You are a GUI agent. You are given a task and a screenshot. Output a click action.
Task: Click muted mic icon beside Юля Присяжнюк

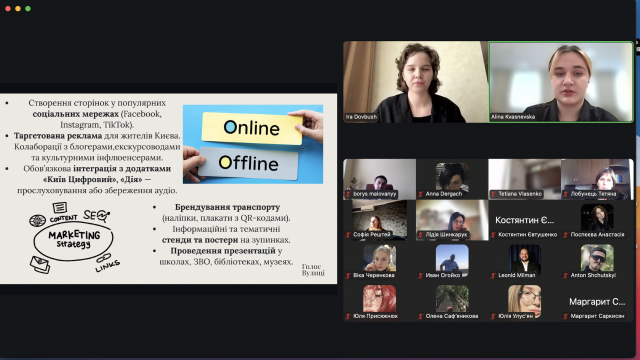tap(348, 316)
